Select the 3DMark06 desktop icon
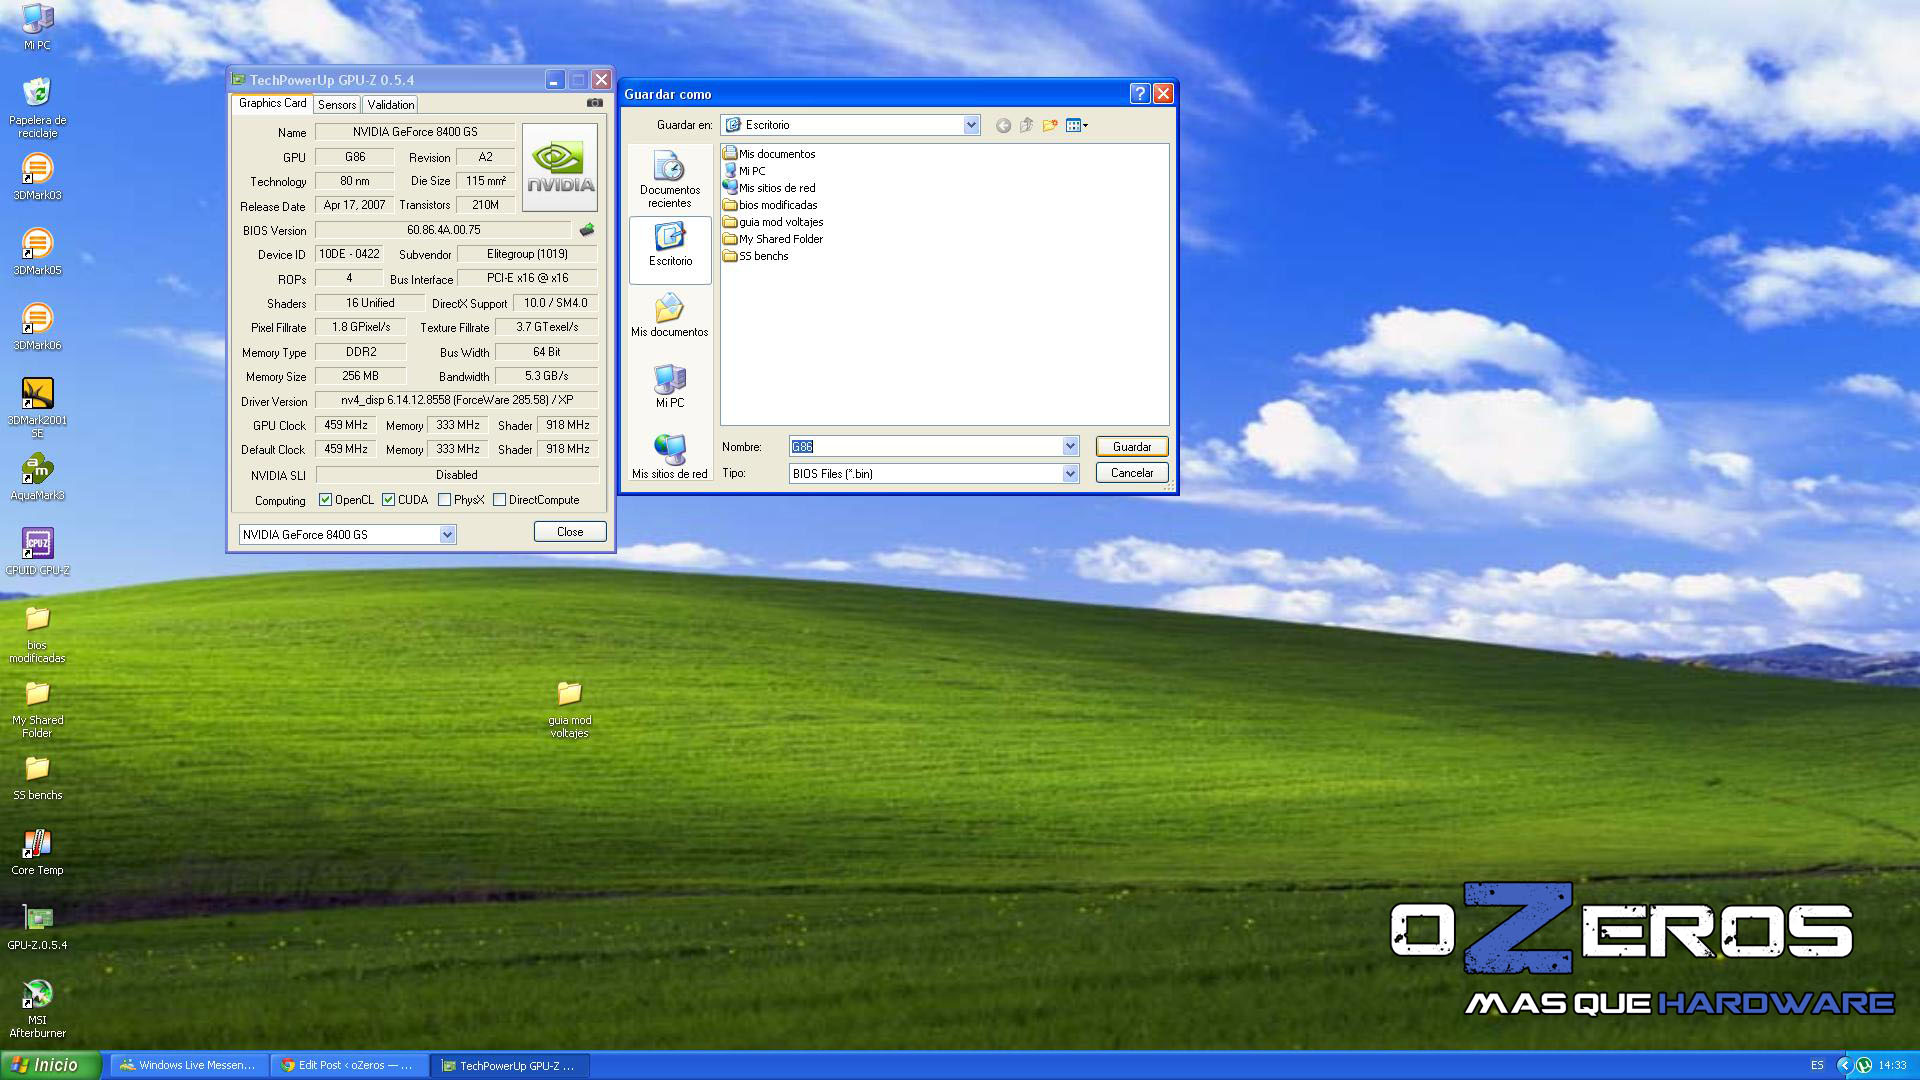 coord(37,327)
